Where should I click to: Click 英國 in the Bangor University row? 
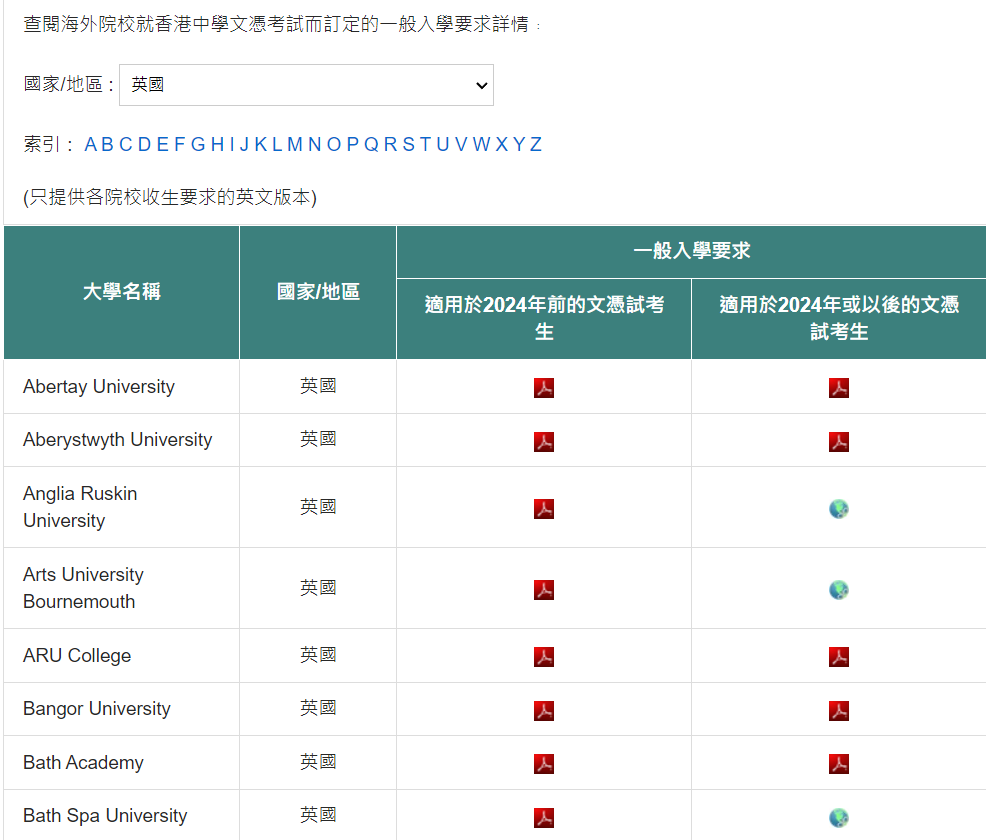pos(318,709)
